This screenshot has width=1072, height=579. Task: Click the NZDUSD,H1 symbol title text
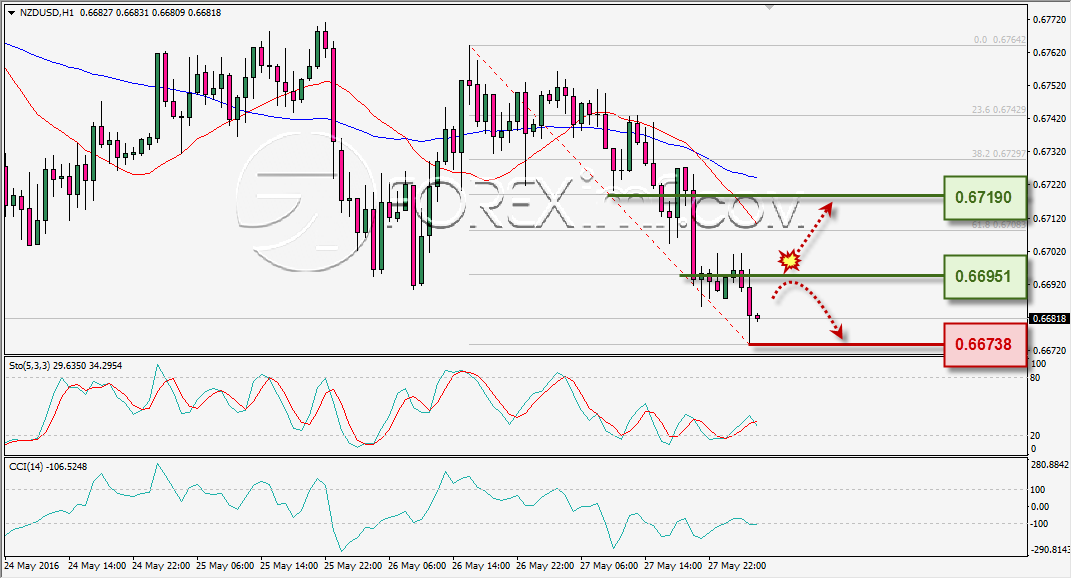(x=47, y=12)
